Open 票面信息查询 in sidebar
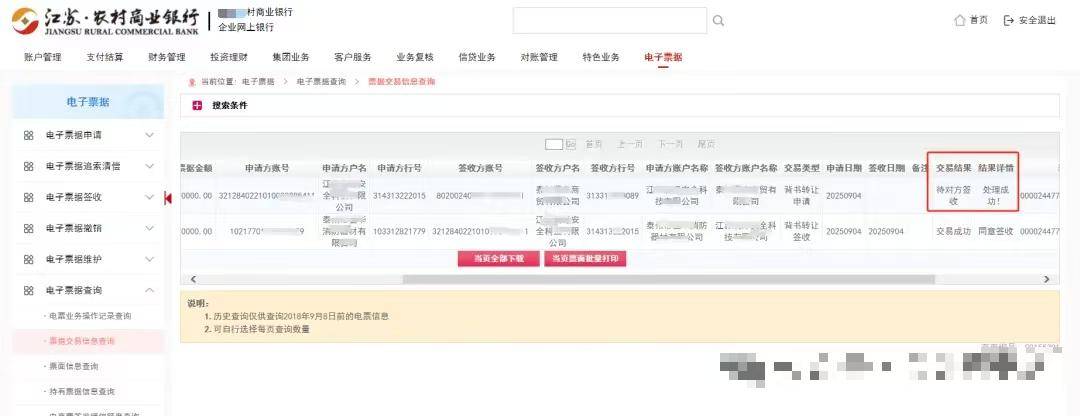 78,367
